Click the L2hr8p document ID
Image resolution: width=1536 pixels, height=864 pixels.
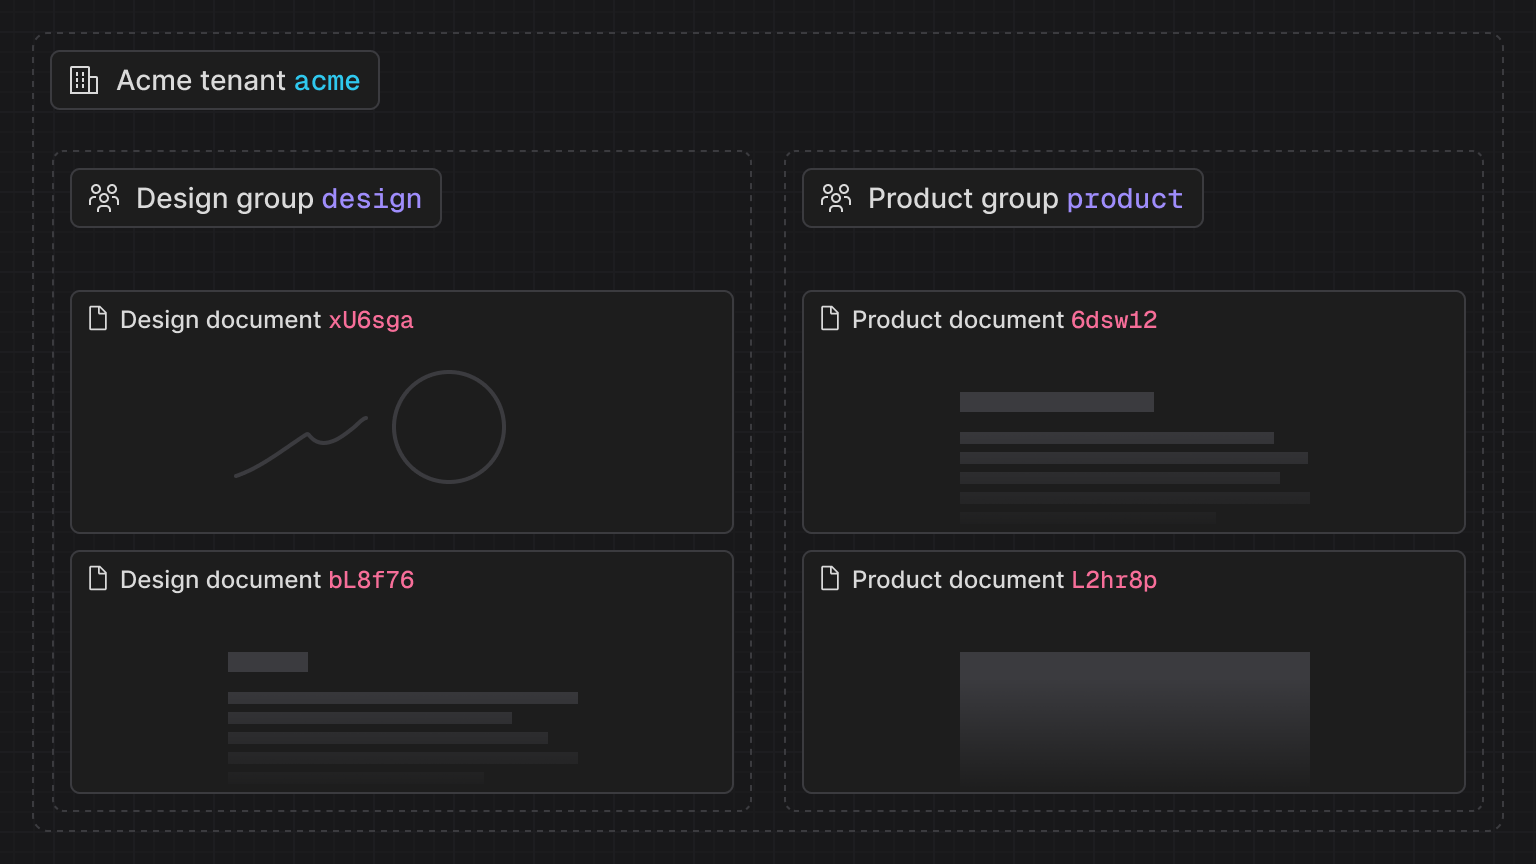(x=1114, y=581)
